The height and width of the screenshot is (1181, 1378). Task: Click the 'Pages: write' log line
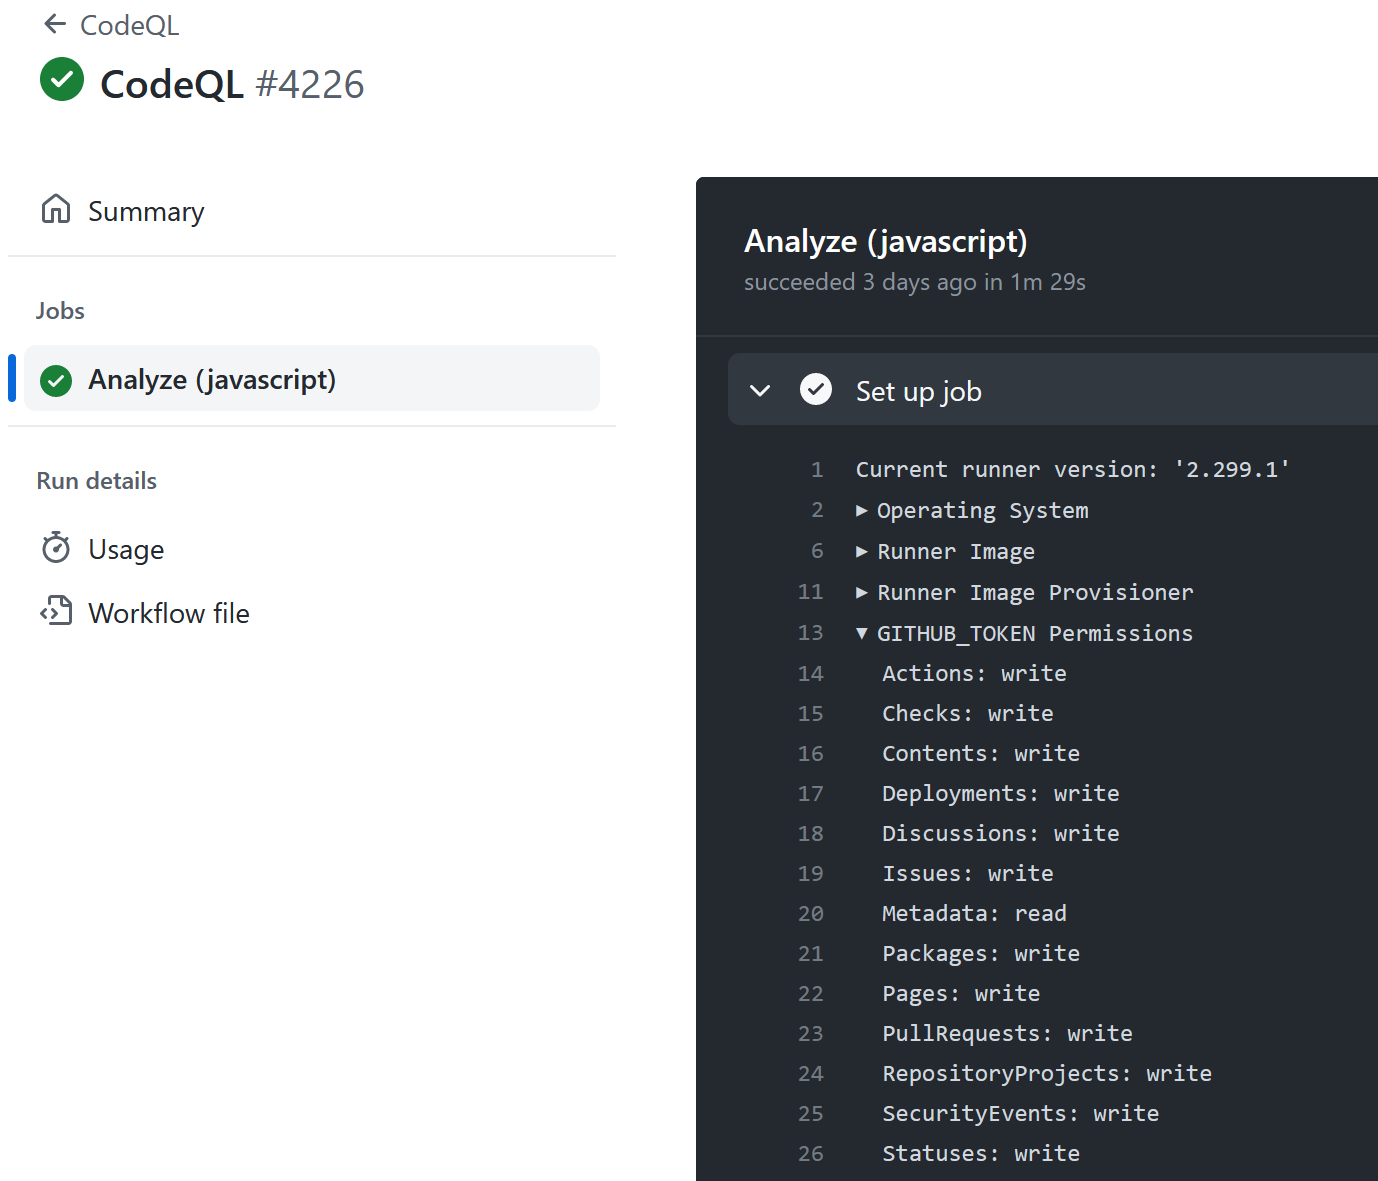pyautogui.click(x=961, y=993)
